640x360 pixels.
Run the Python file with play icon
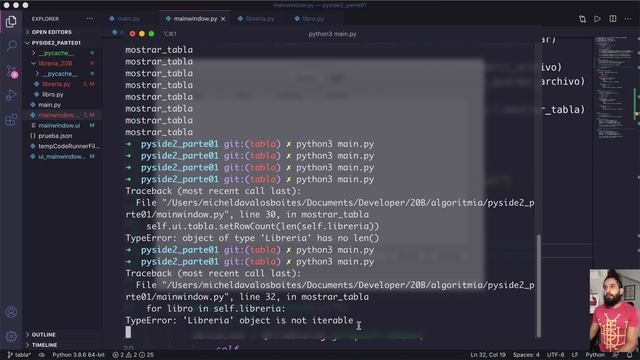point(597,19)
